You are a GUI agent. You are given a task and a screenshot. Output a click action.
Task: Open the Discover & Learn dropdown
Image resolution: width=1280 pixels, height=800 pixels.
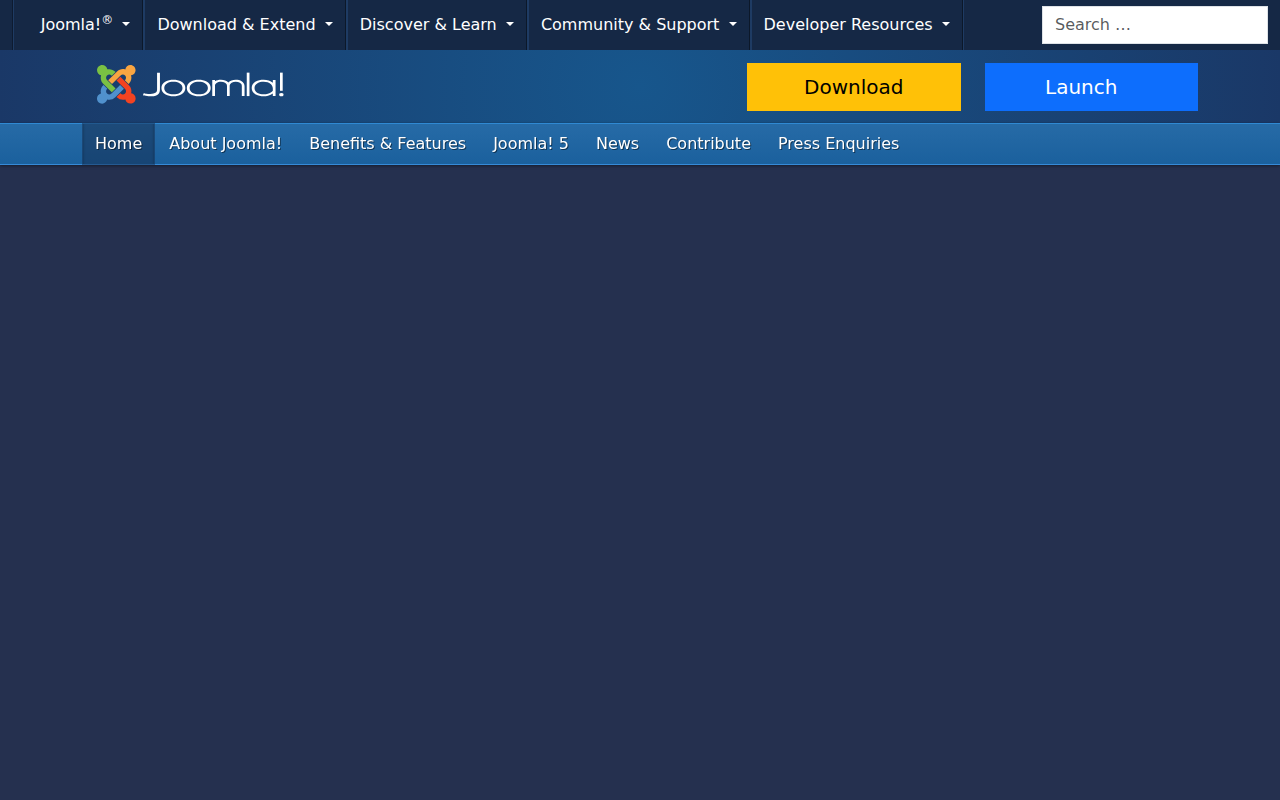tap(437, 24)
